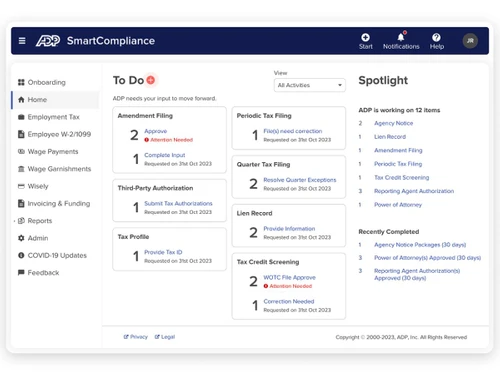Click the Feedback flag icon
This screenshot has height=375, width=500.
(x=21, y=272)
